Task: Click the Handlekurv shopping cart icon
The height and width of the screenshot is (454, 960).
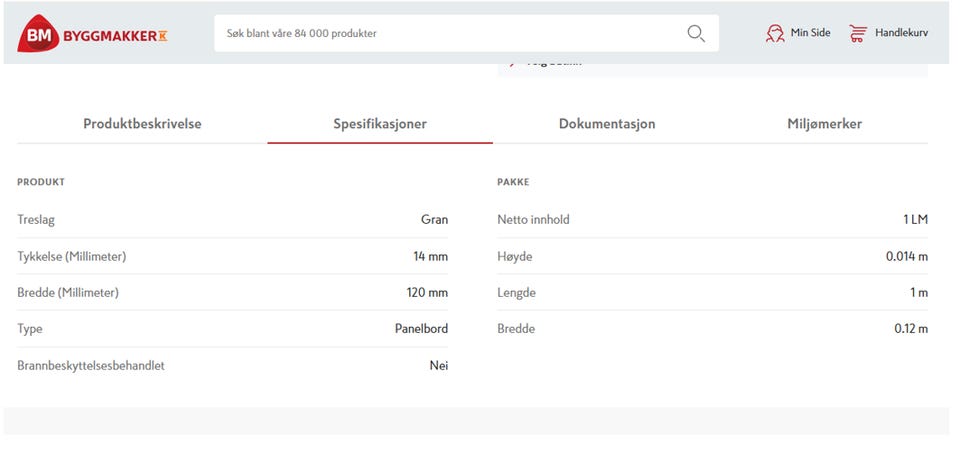Action: [x=858, y=33]
